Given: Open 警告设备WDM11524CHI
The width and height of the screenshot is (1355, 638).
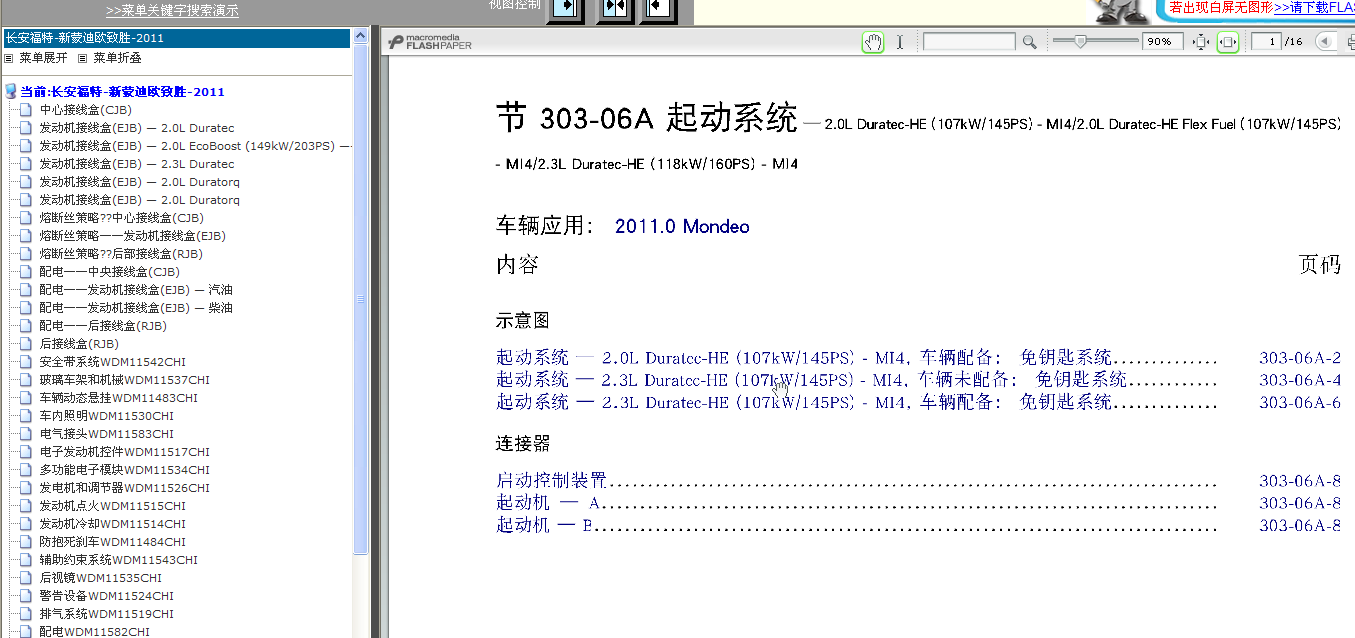Looking at the screenshot, I should (x=106, y=596).
